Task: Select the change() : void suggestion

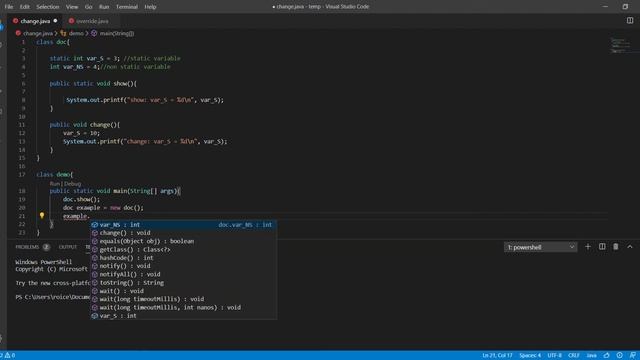Action: click(x=183, y=233)
